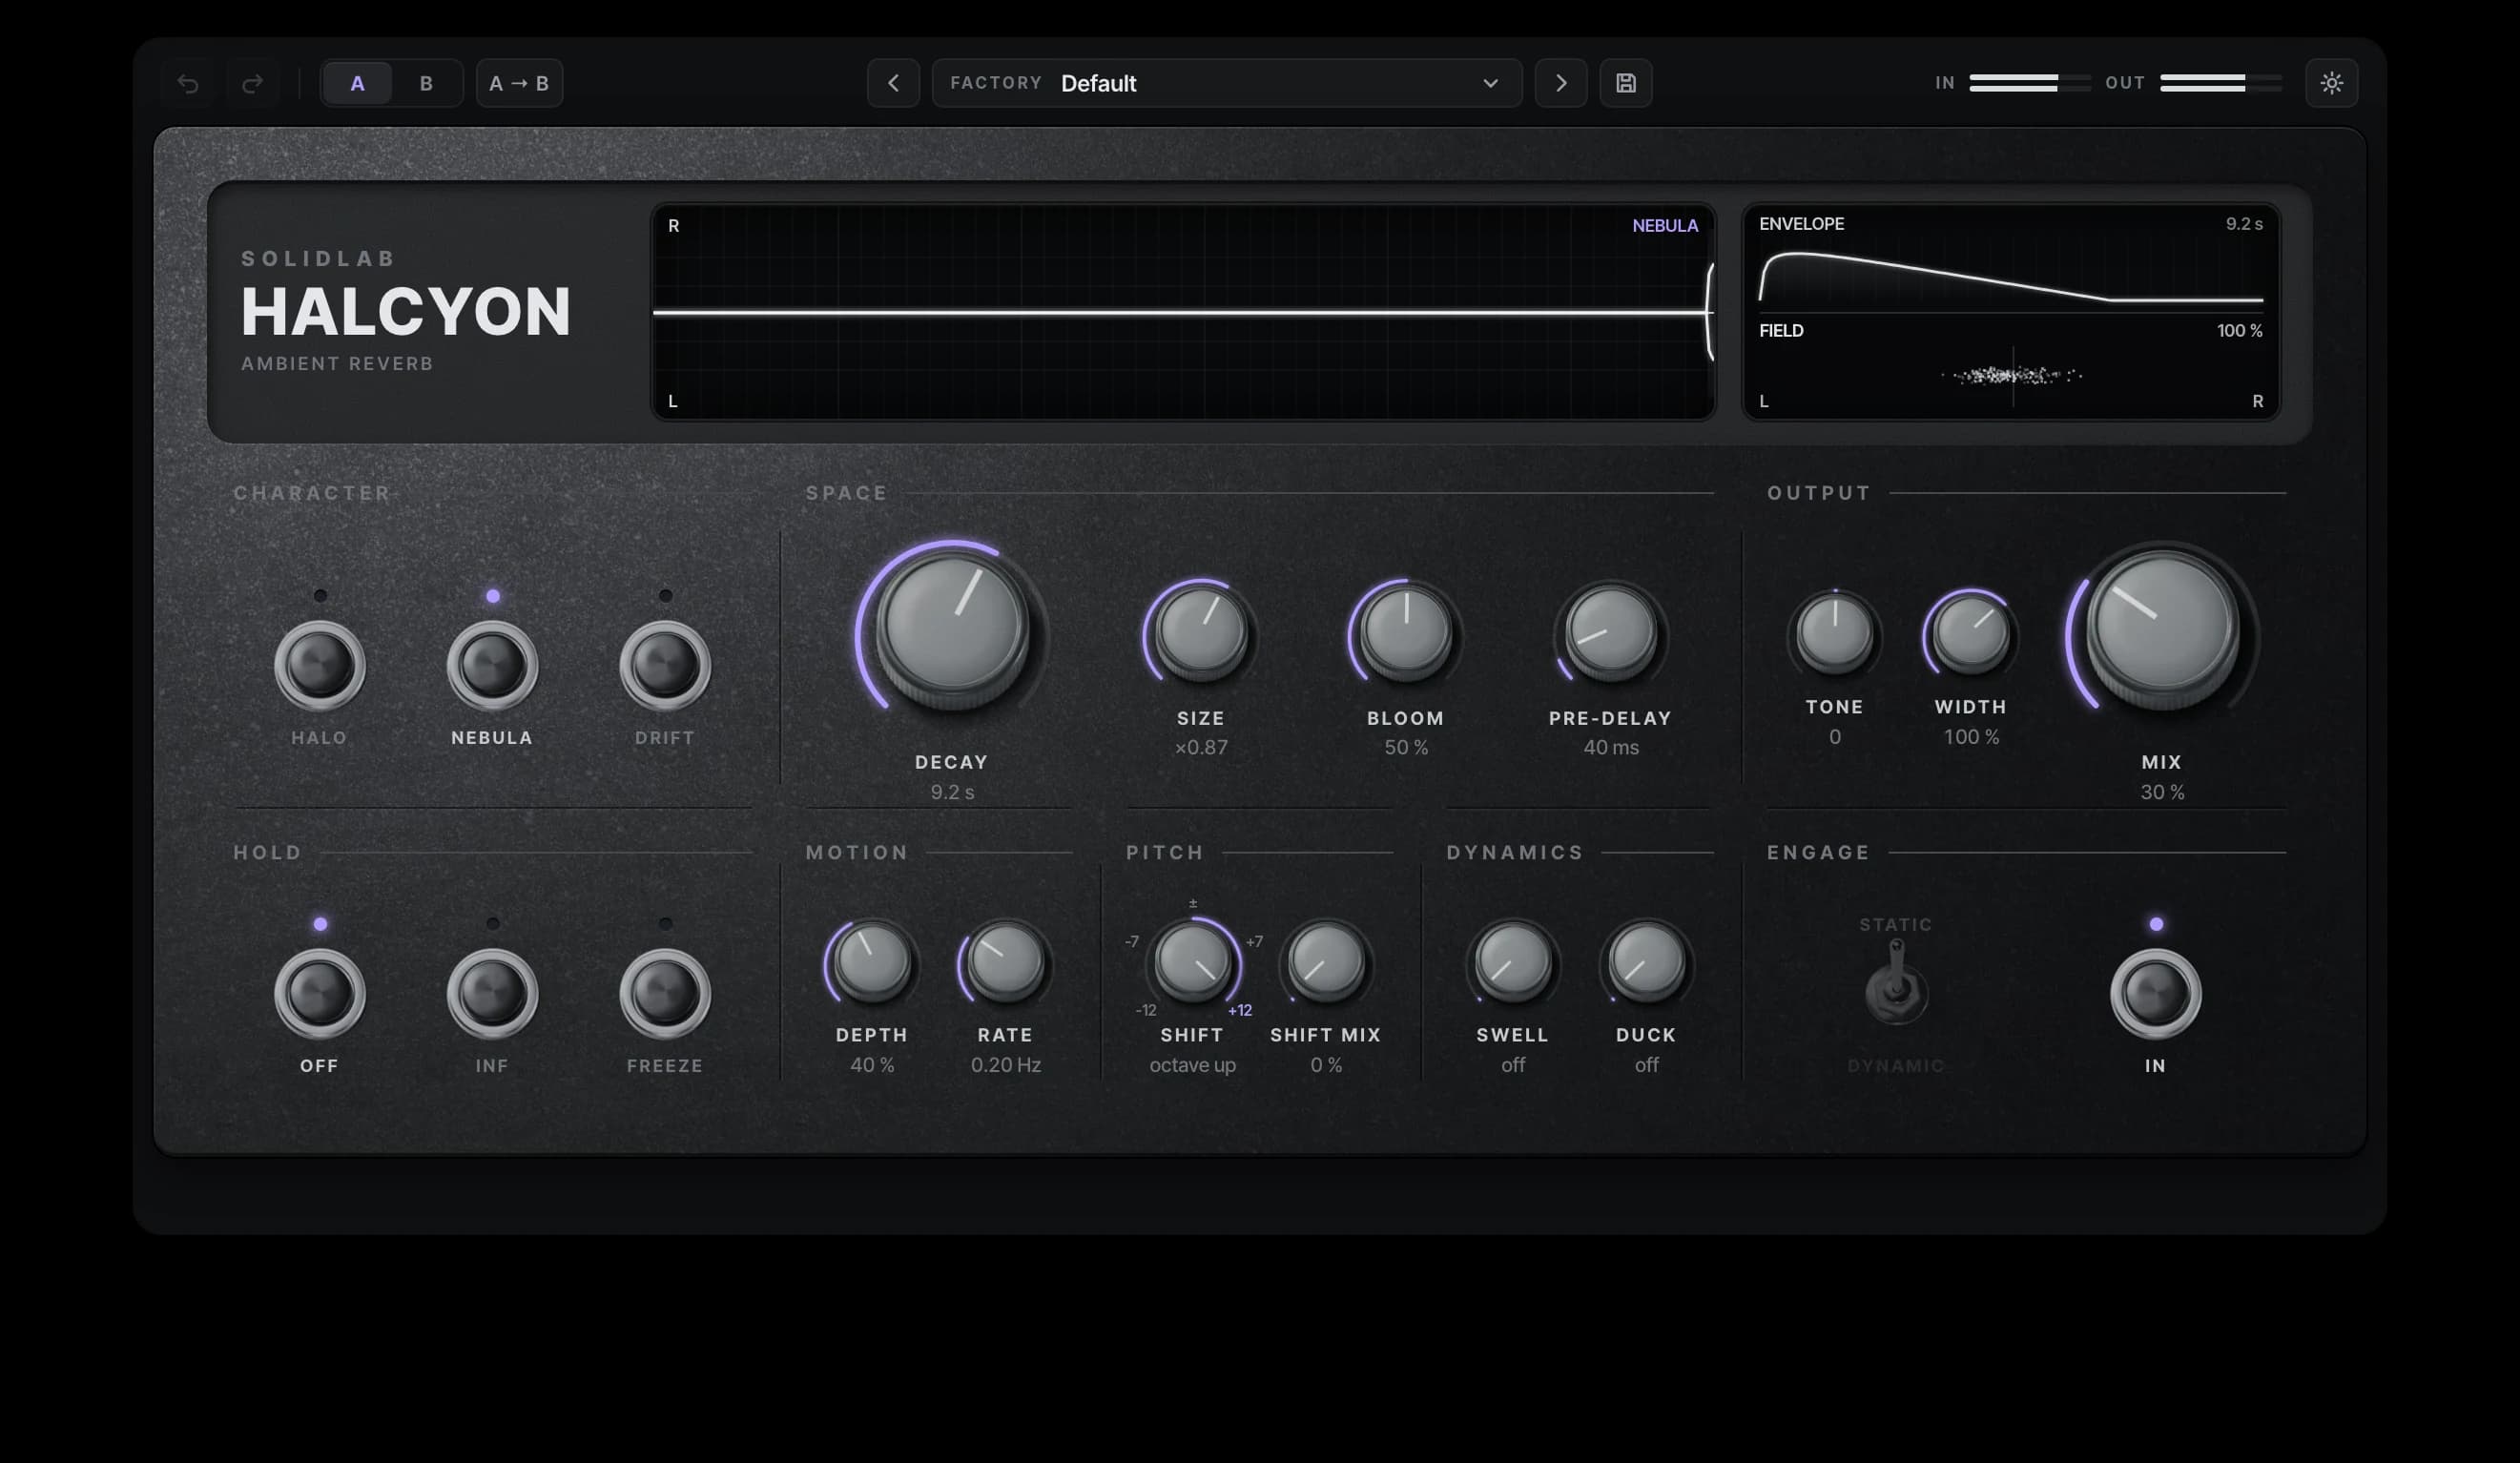The width and height of the screenshot is (2520, 1463).
Task: Click the duck off value
Action: [x=1646, y=1065]
